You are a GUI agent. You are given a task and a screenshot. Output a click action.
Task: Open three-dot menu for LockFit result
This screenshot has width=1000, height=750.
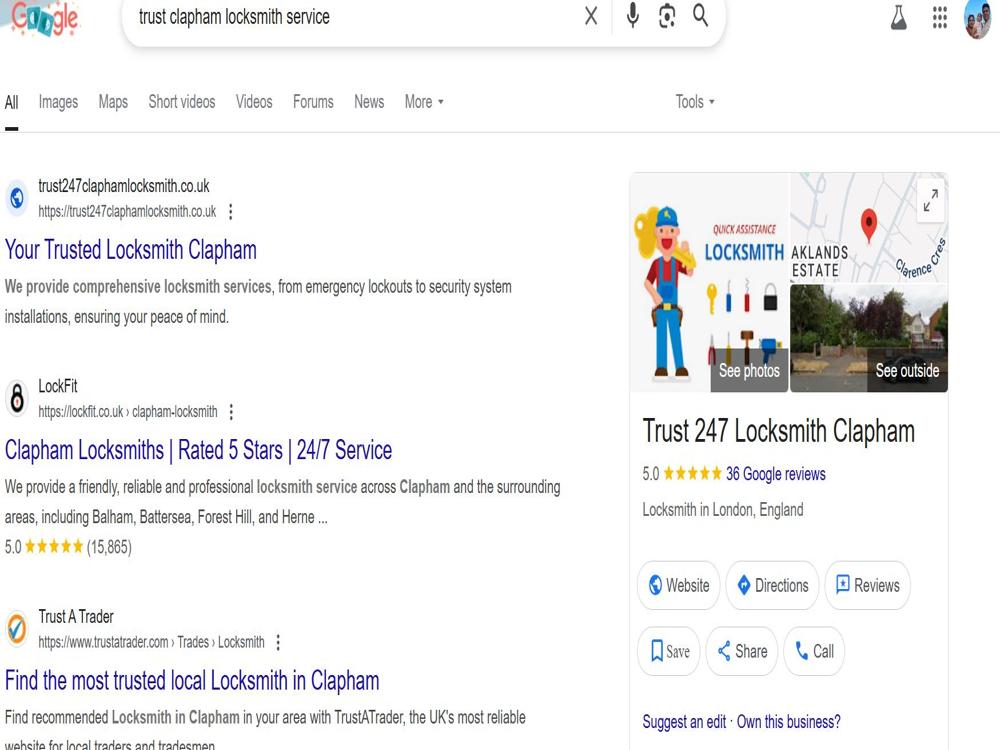point(232,412)
